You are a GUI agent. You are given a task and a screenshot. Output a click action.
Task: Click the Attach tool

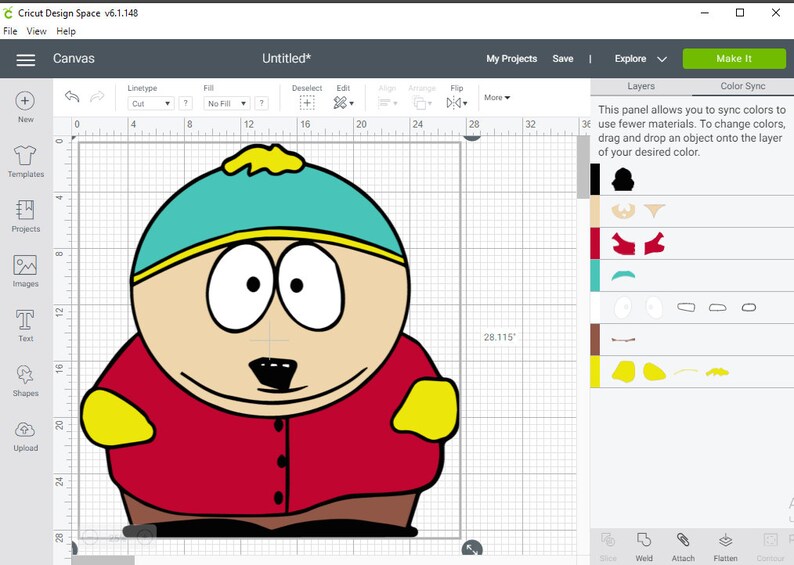tap(683, 547)
